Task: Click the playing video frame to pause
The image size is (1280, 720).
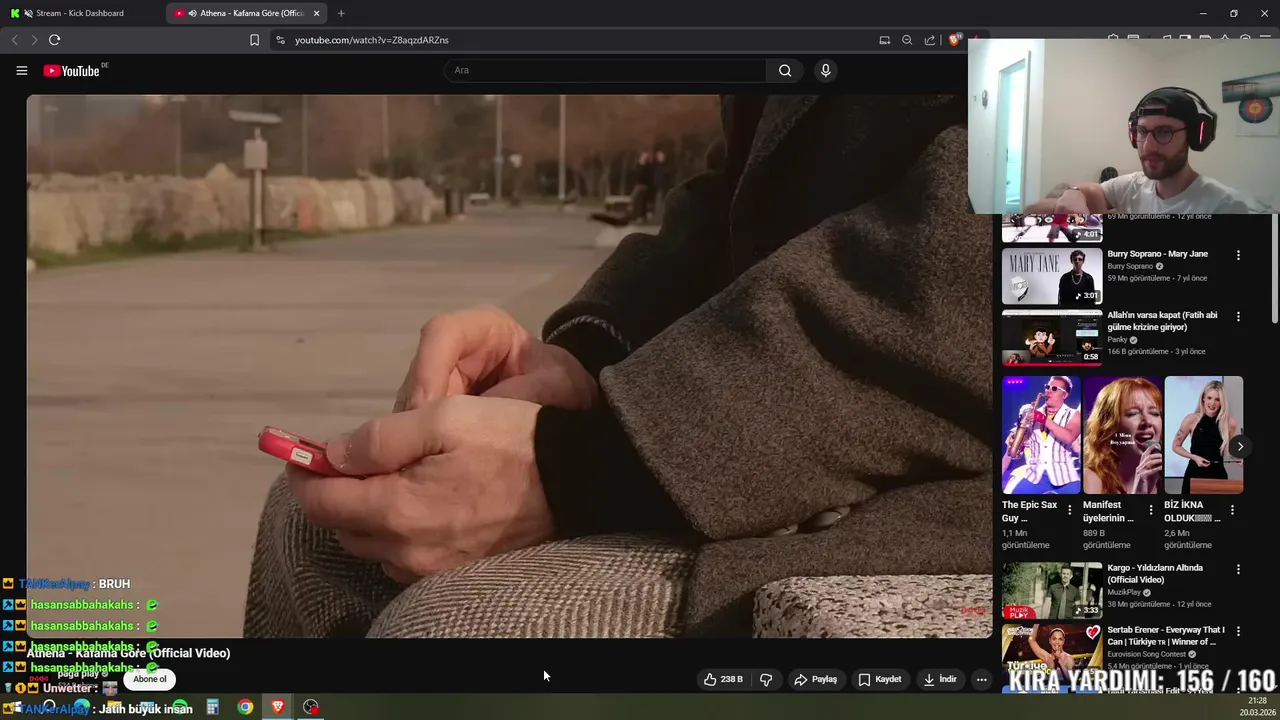Action: [x=509, y=366]
